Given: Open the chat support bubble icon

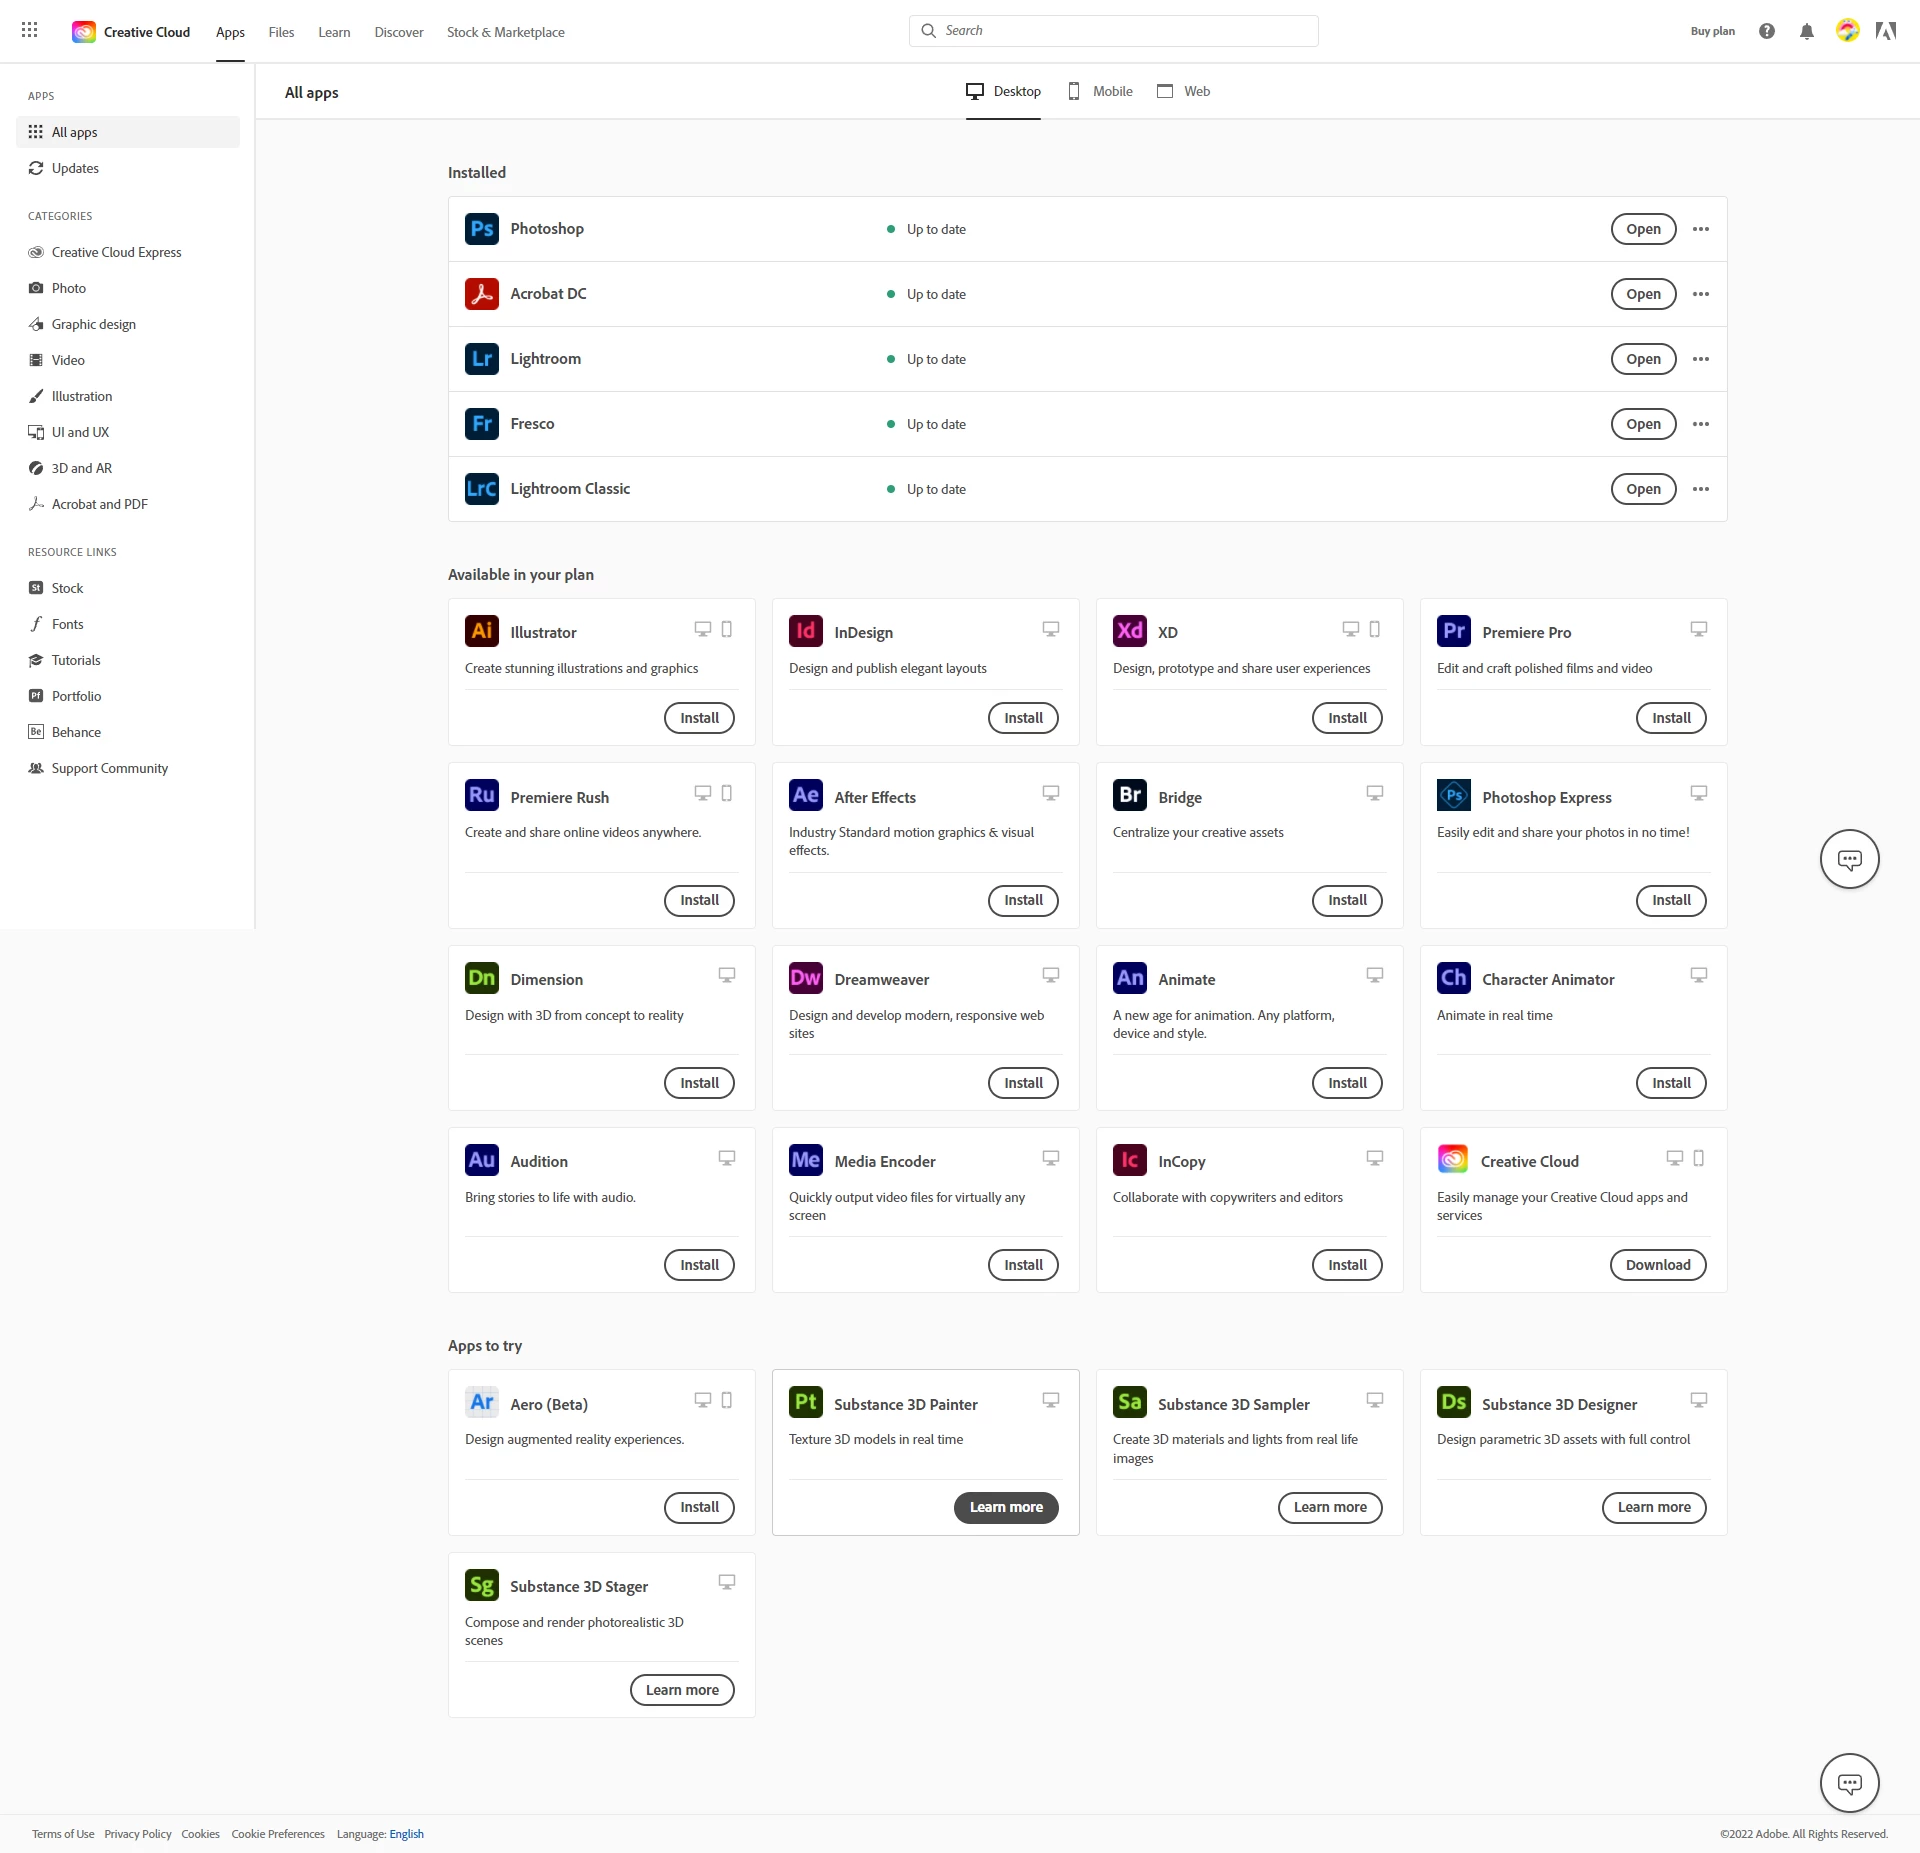Looking at the screenshot, I should point(1849,859).
